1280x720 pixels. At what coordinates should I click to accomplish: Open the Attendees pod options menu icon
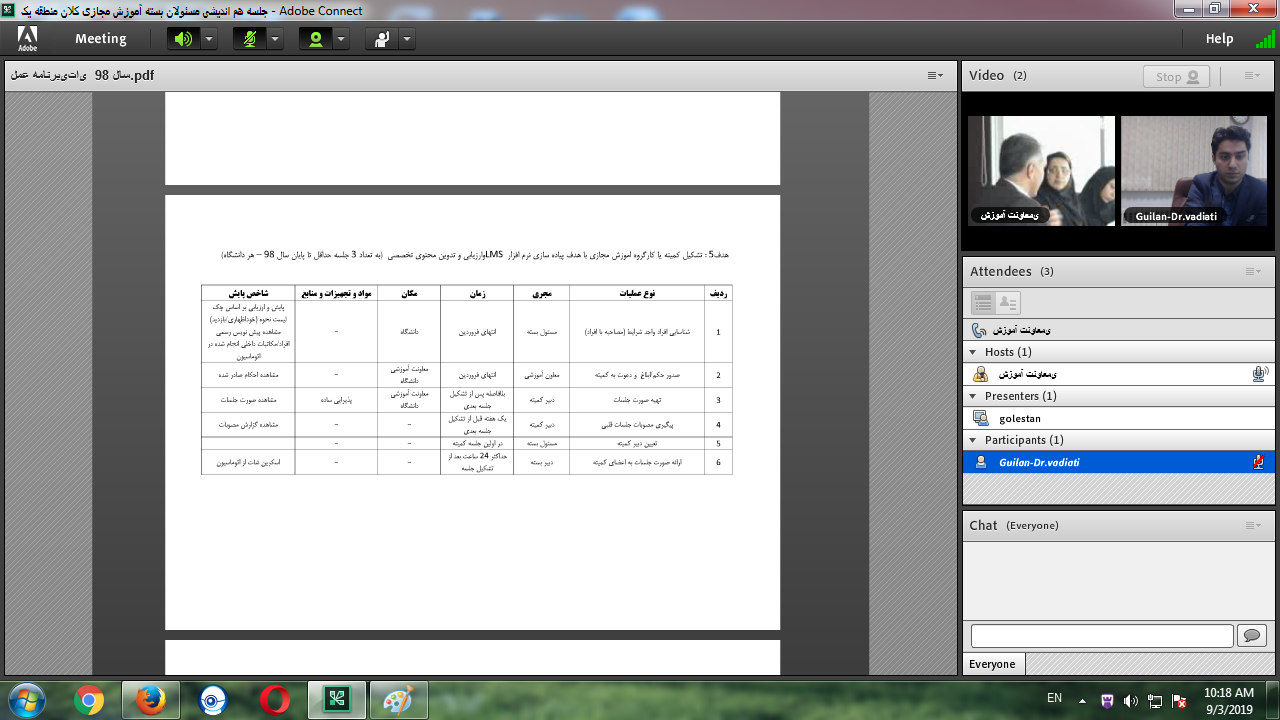click(1252, 272)
